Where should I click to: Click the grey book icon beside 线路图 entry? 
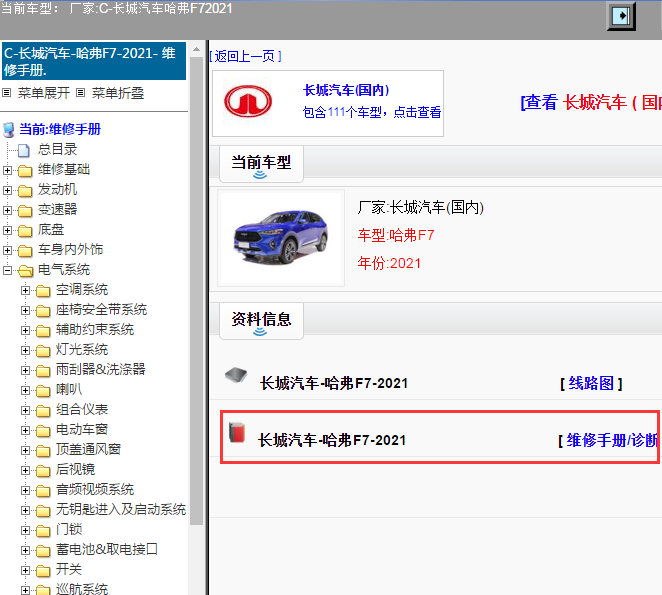point(236,375)
